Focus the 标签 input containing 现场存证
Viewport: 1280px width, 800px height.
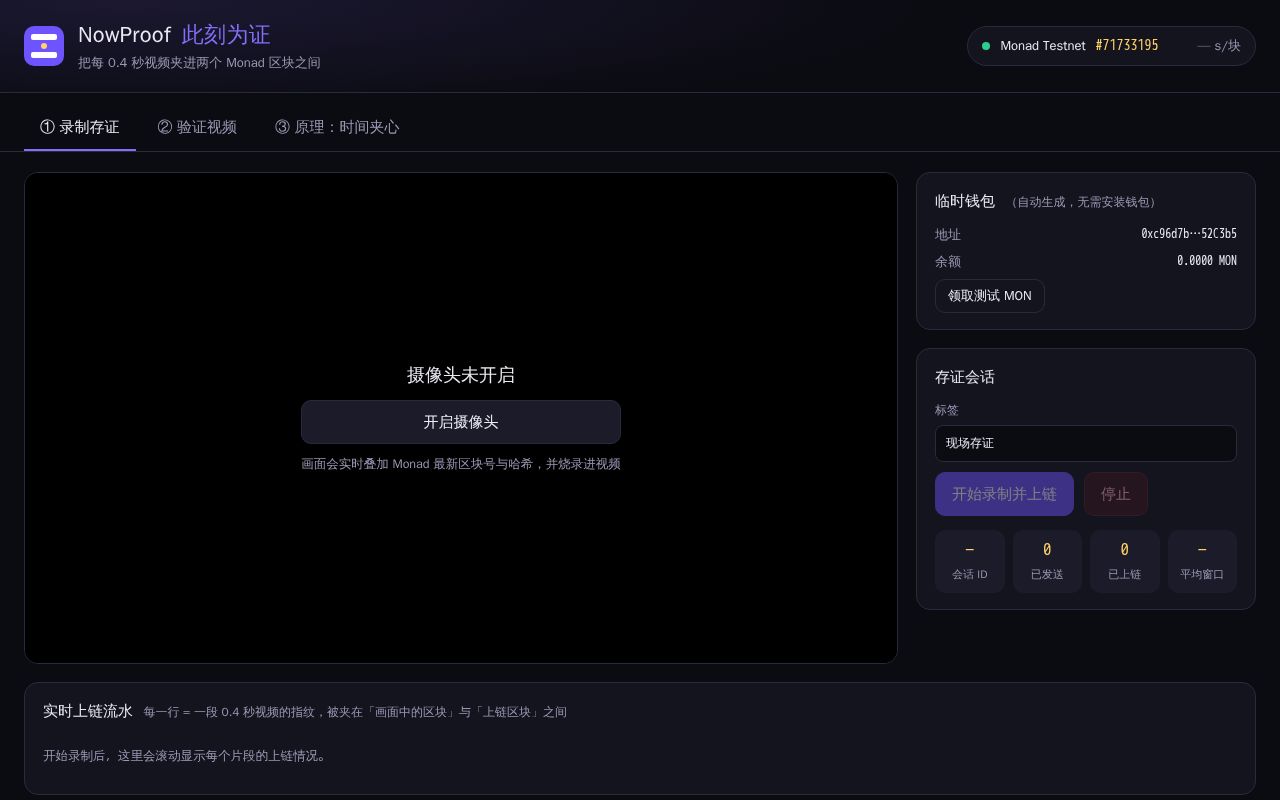[x=1086, y=443]
